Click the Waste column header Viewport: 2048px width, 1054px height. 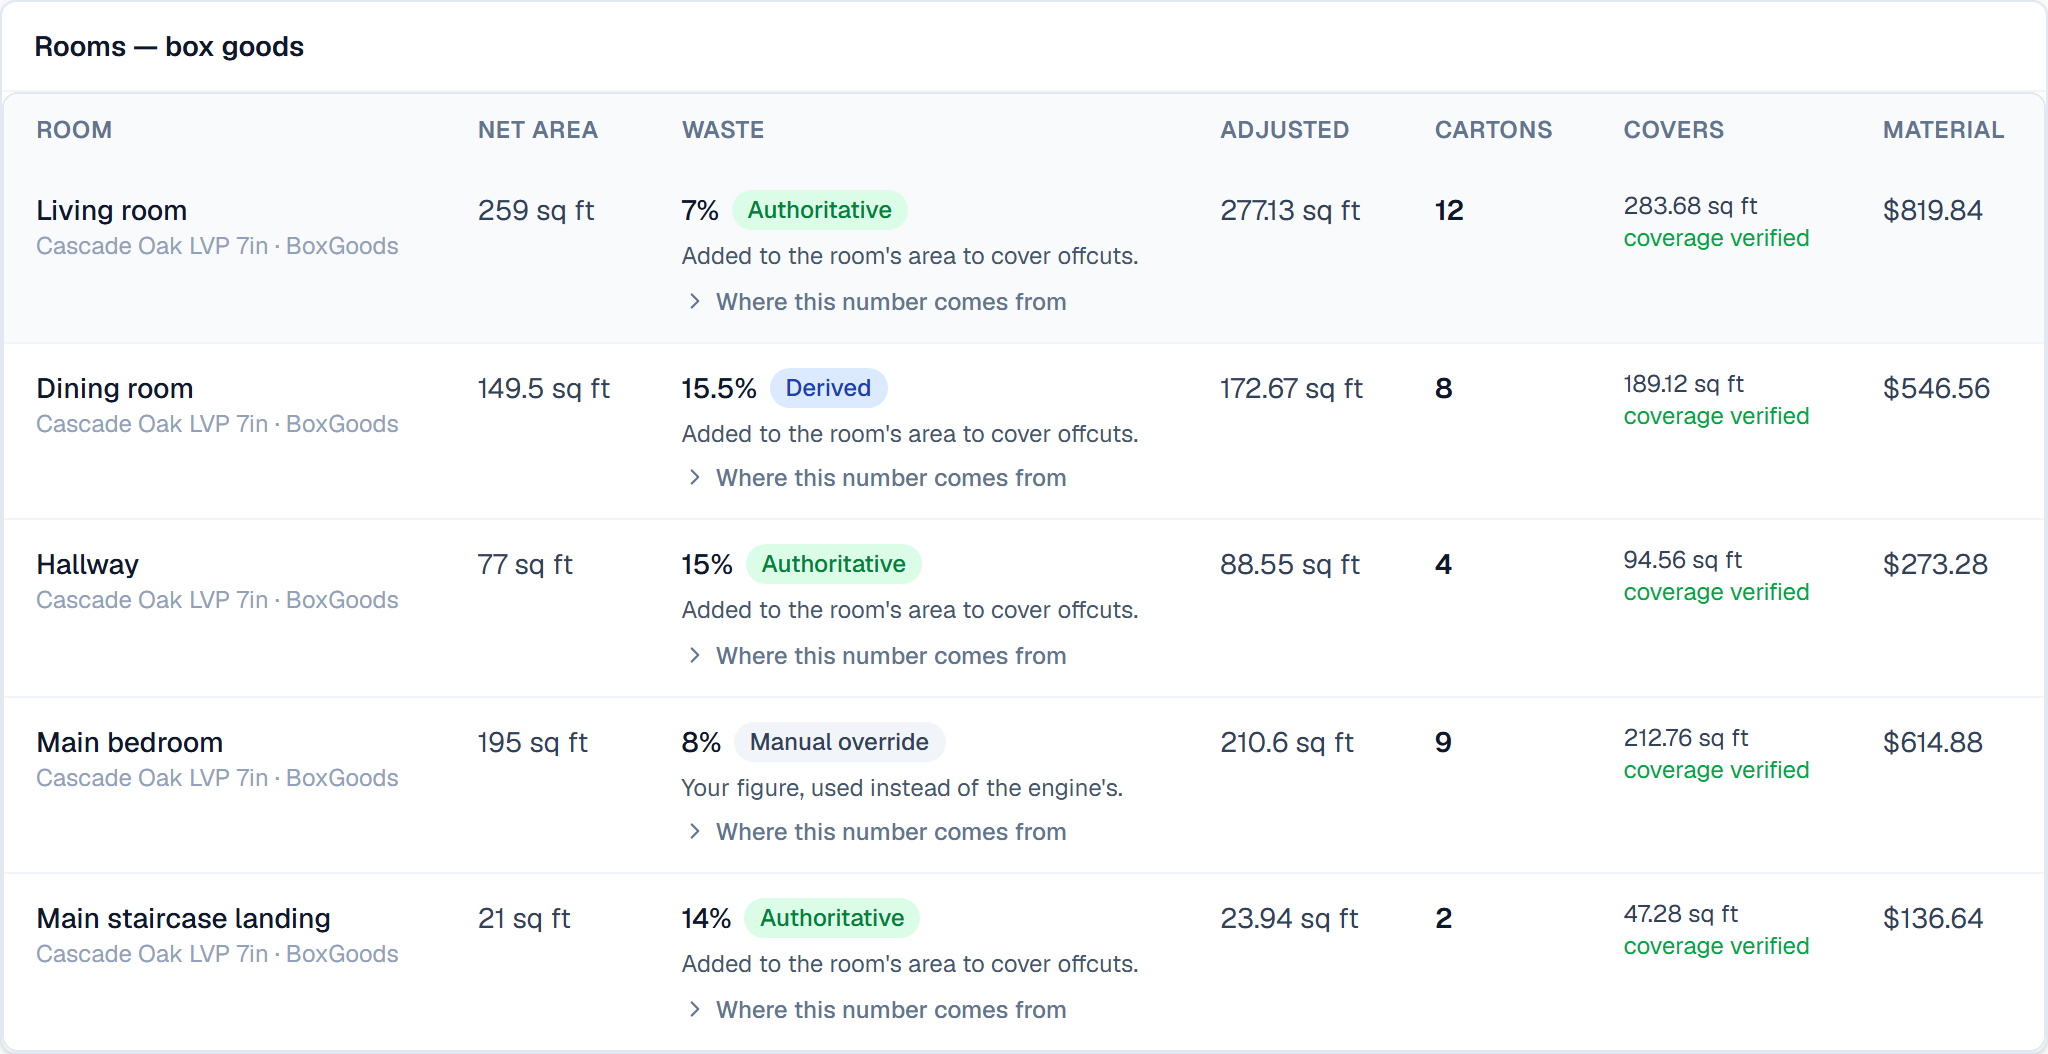click(723, 130)
